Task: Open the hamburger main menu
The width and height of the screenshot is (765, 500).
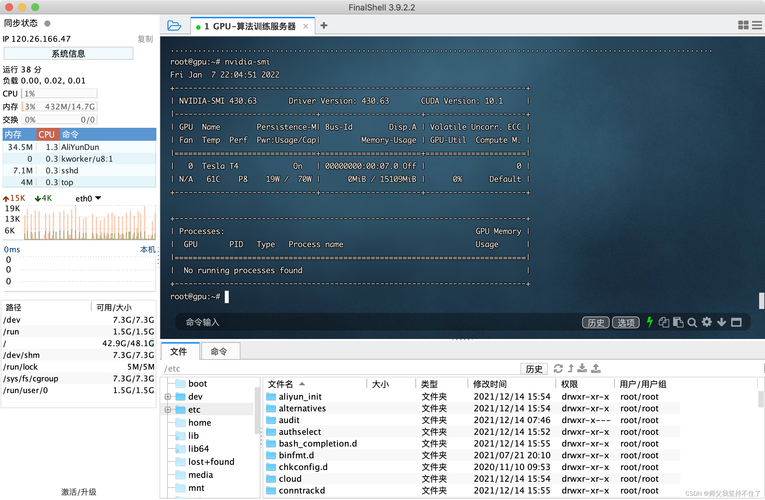Action: click(757, 25)
